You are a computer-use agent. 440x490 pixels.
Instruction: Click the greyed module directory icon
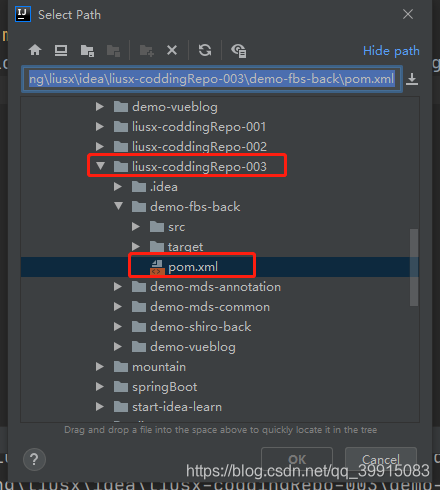coord(113,51)
